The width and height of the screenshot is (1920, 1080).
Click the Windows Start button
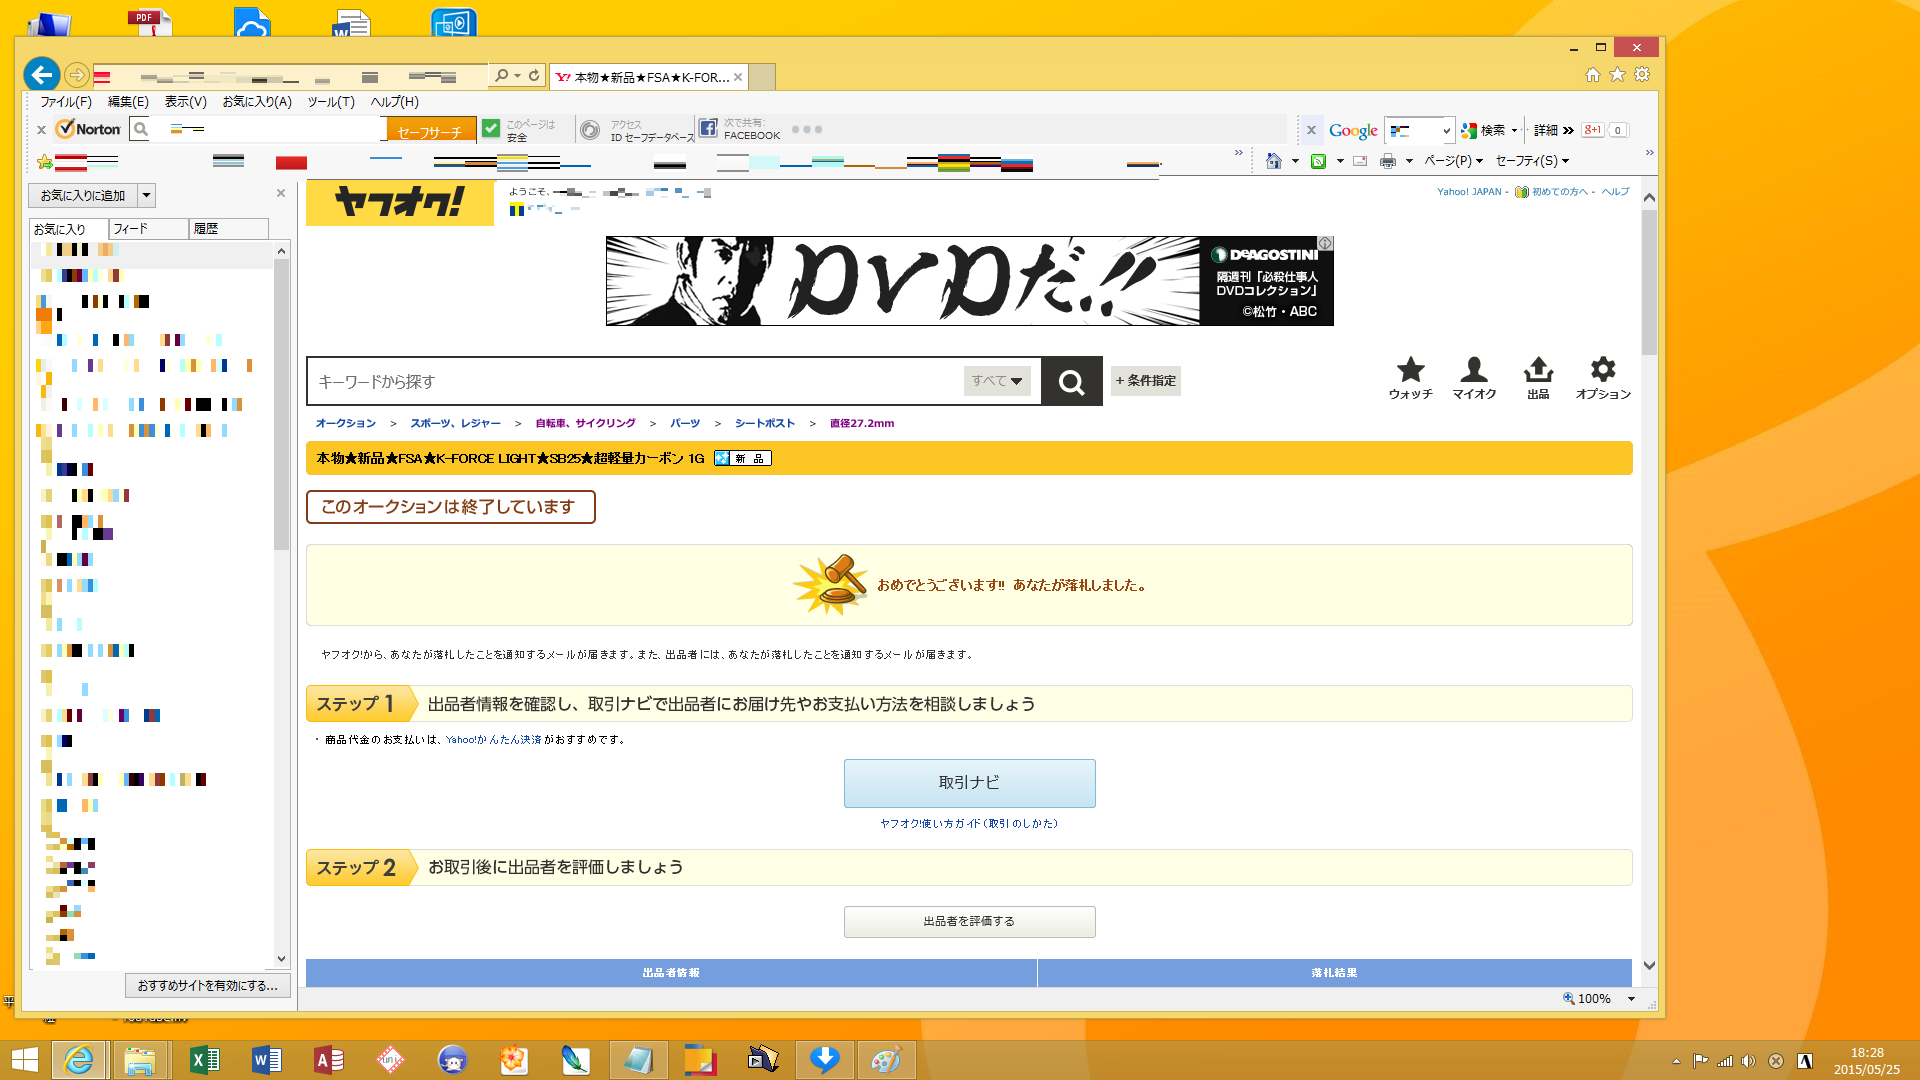25,1060
